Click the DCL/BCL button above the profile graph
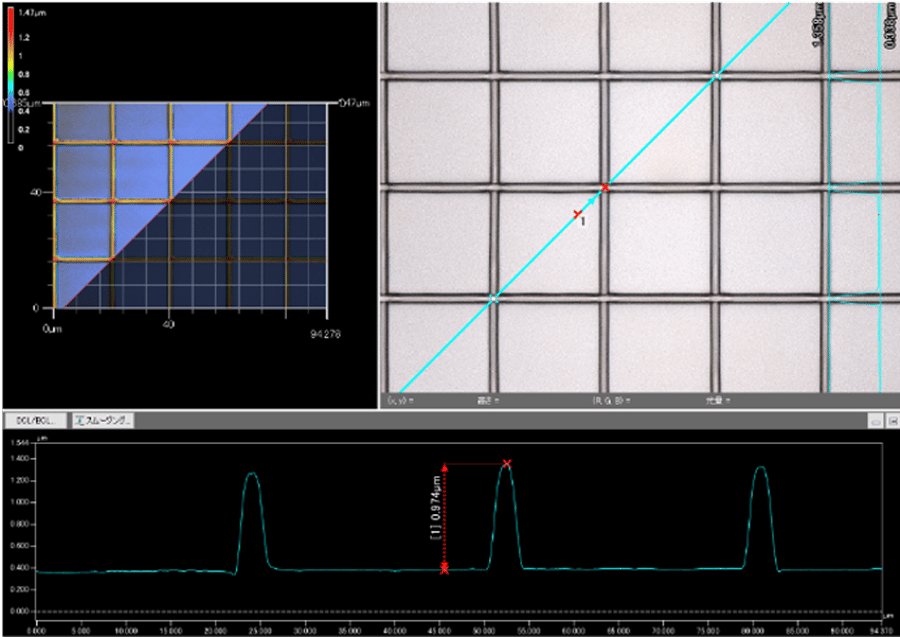The image size is (900, 637). [36, 421]
